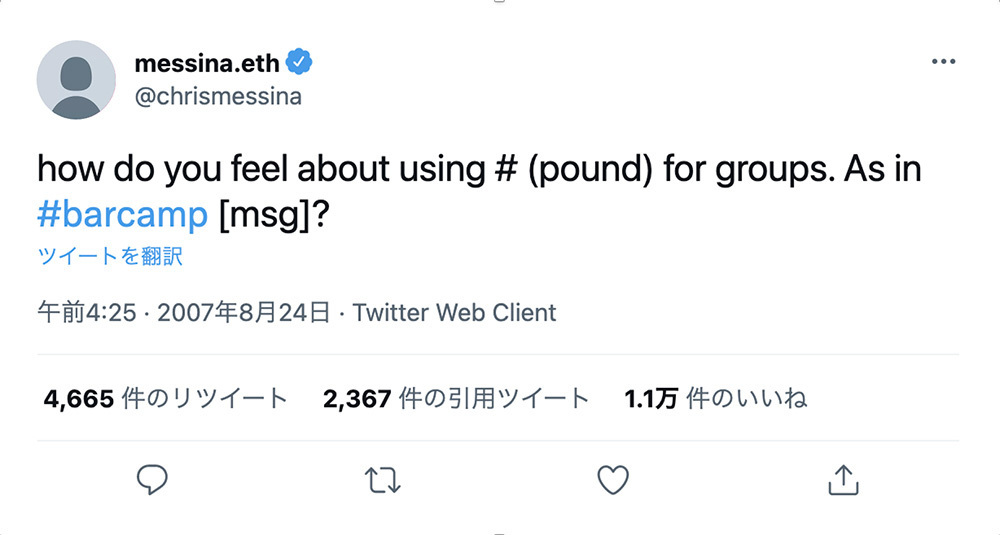Screen dimensions: 1000x535
Task: Like the tweet with the heart icon
Action: pyautogui.click(x=613, y=481)
